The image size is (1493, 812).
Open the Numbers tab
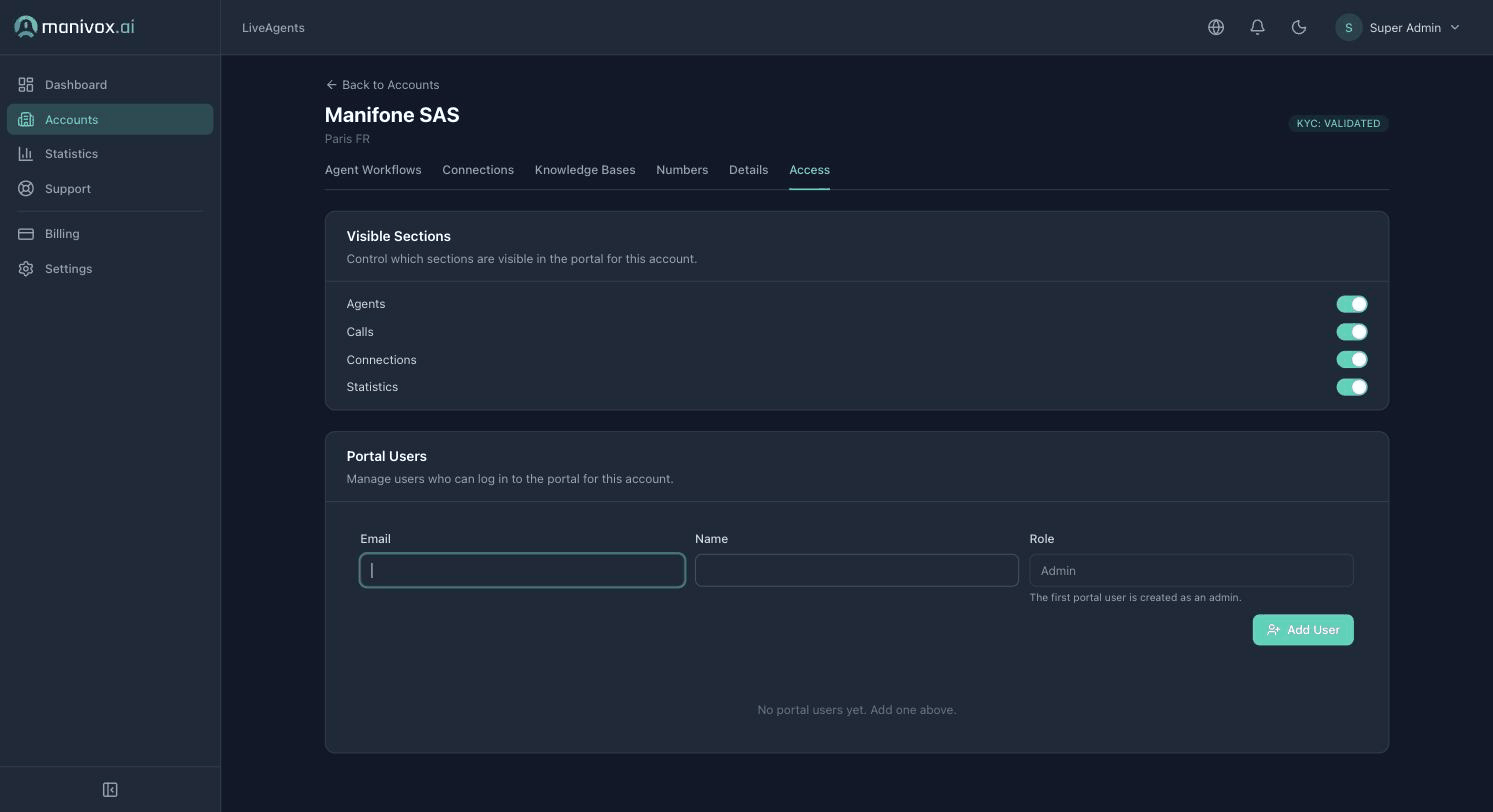coord(682,170)
